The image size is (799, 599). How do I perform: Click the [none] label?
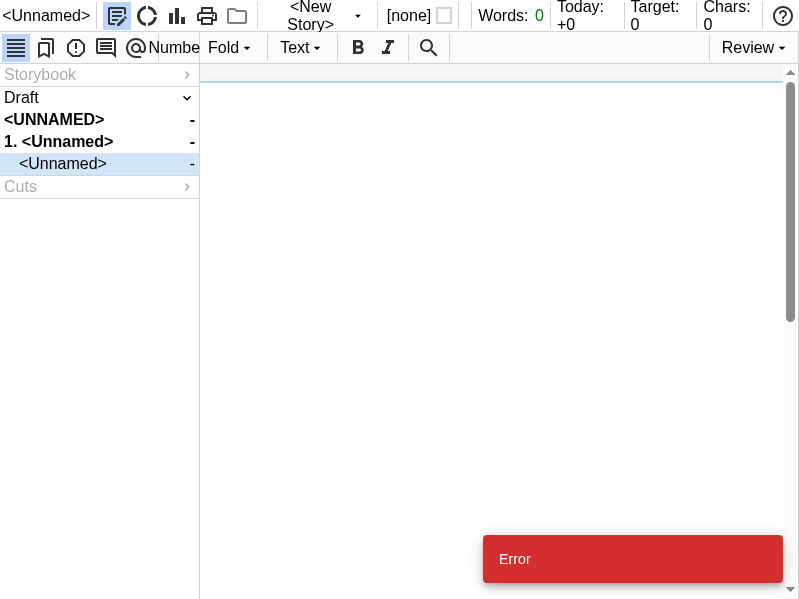pyautogui.click(x=409, y=16)
